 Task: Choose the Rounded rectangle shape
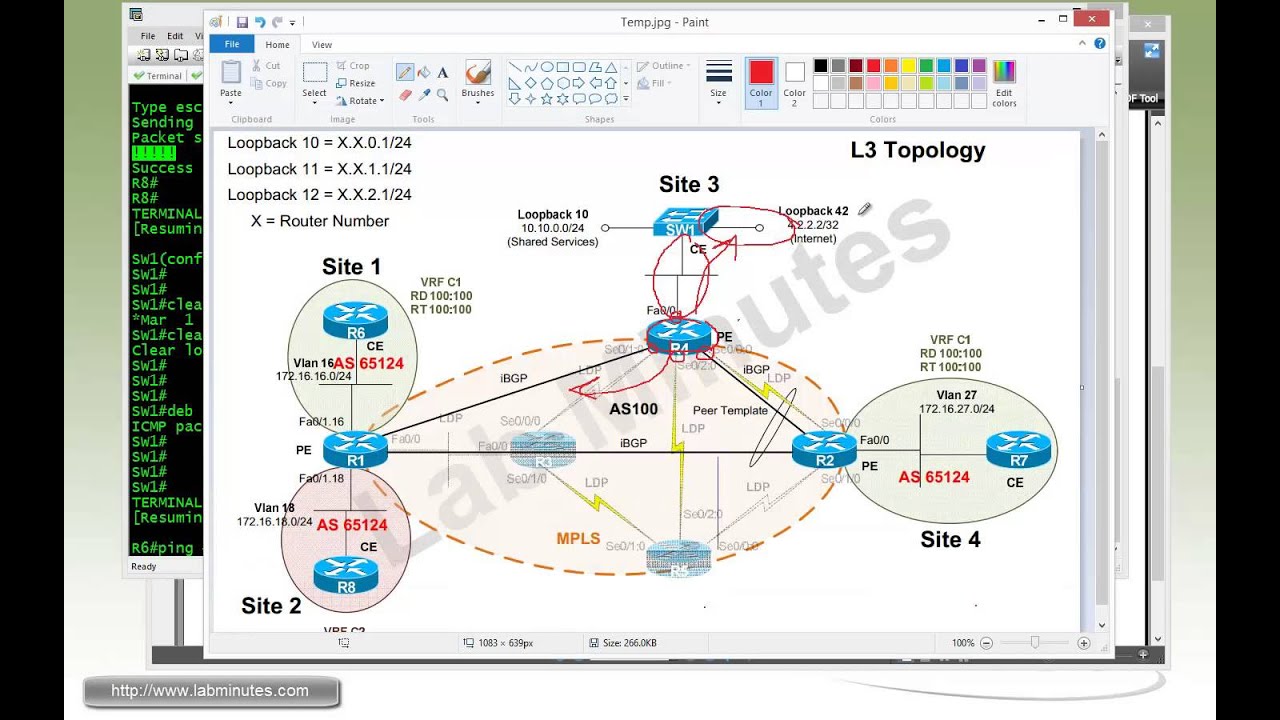pyautogui.click(x=579, y=68)
